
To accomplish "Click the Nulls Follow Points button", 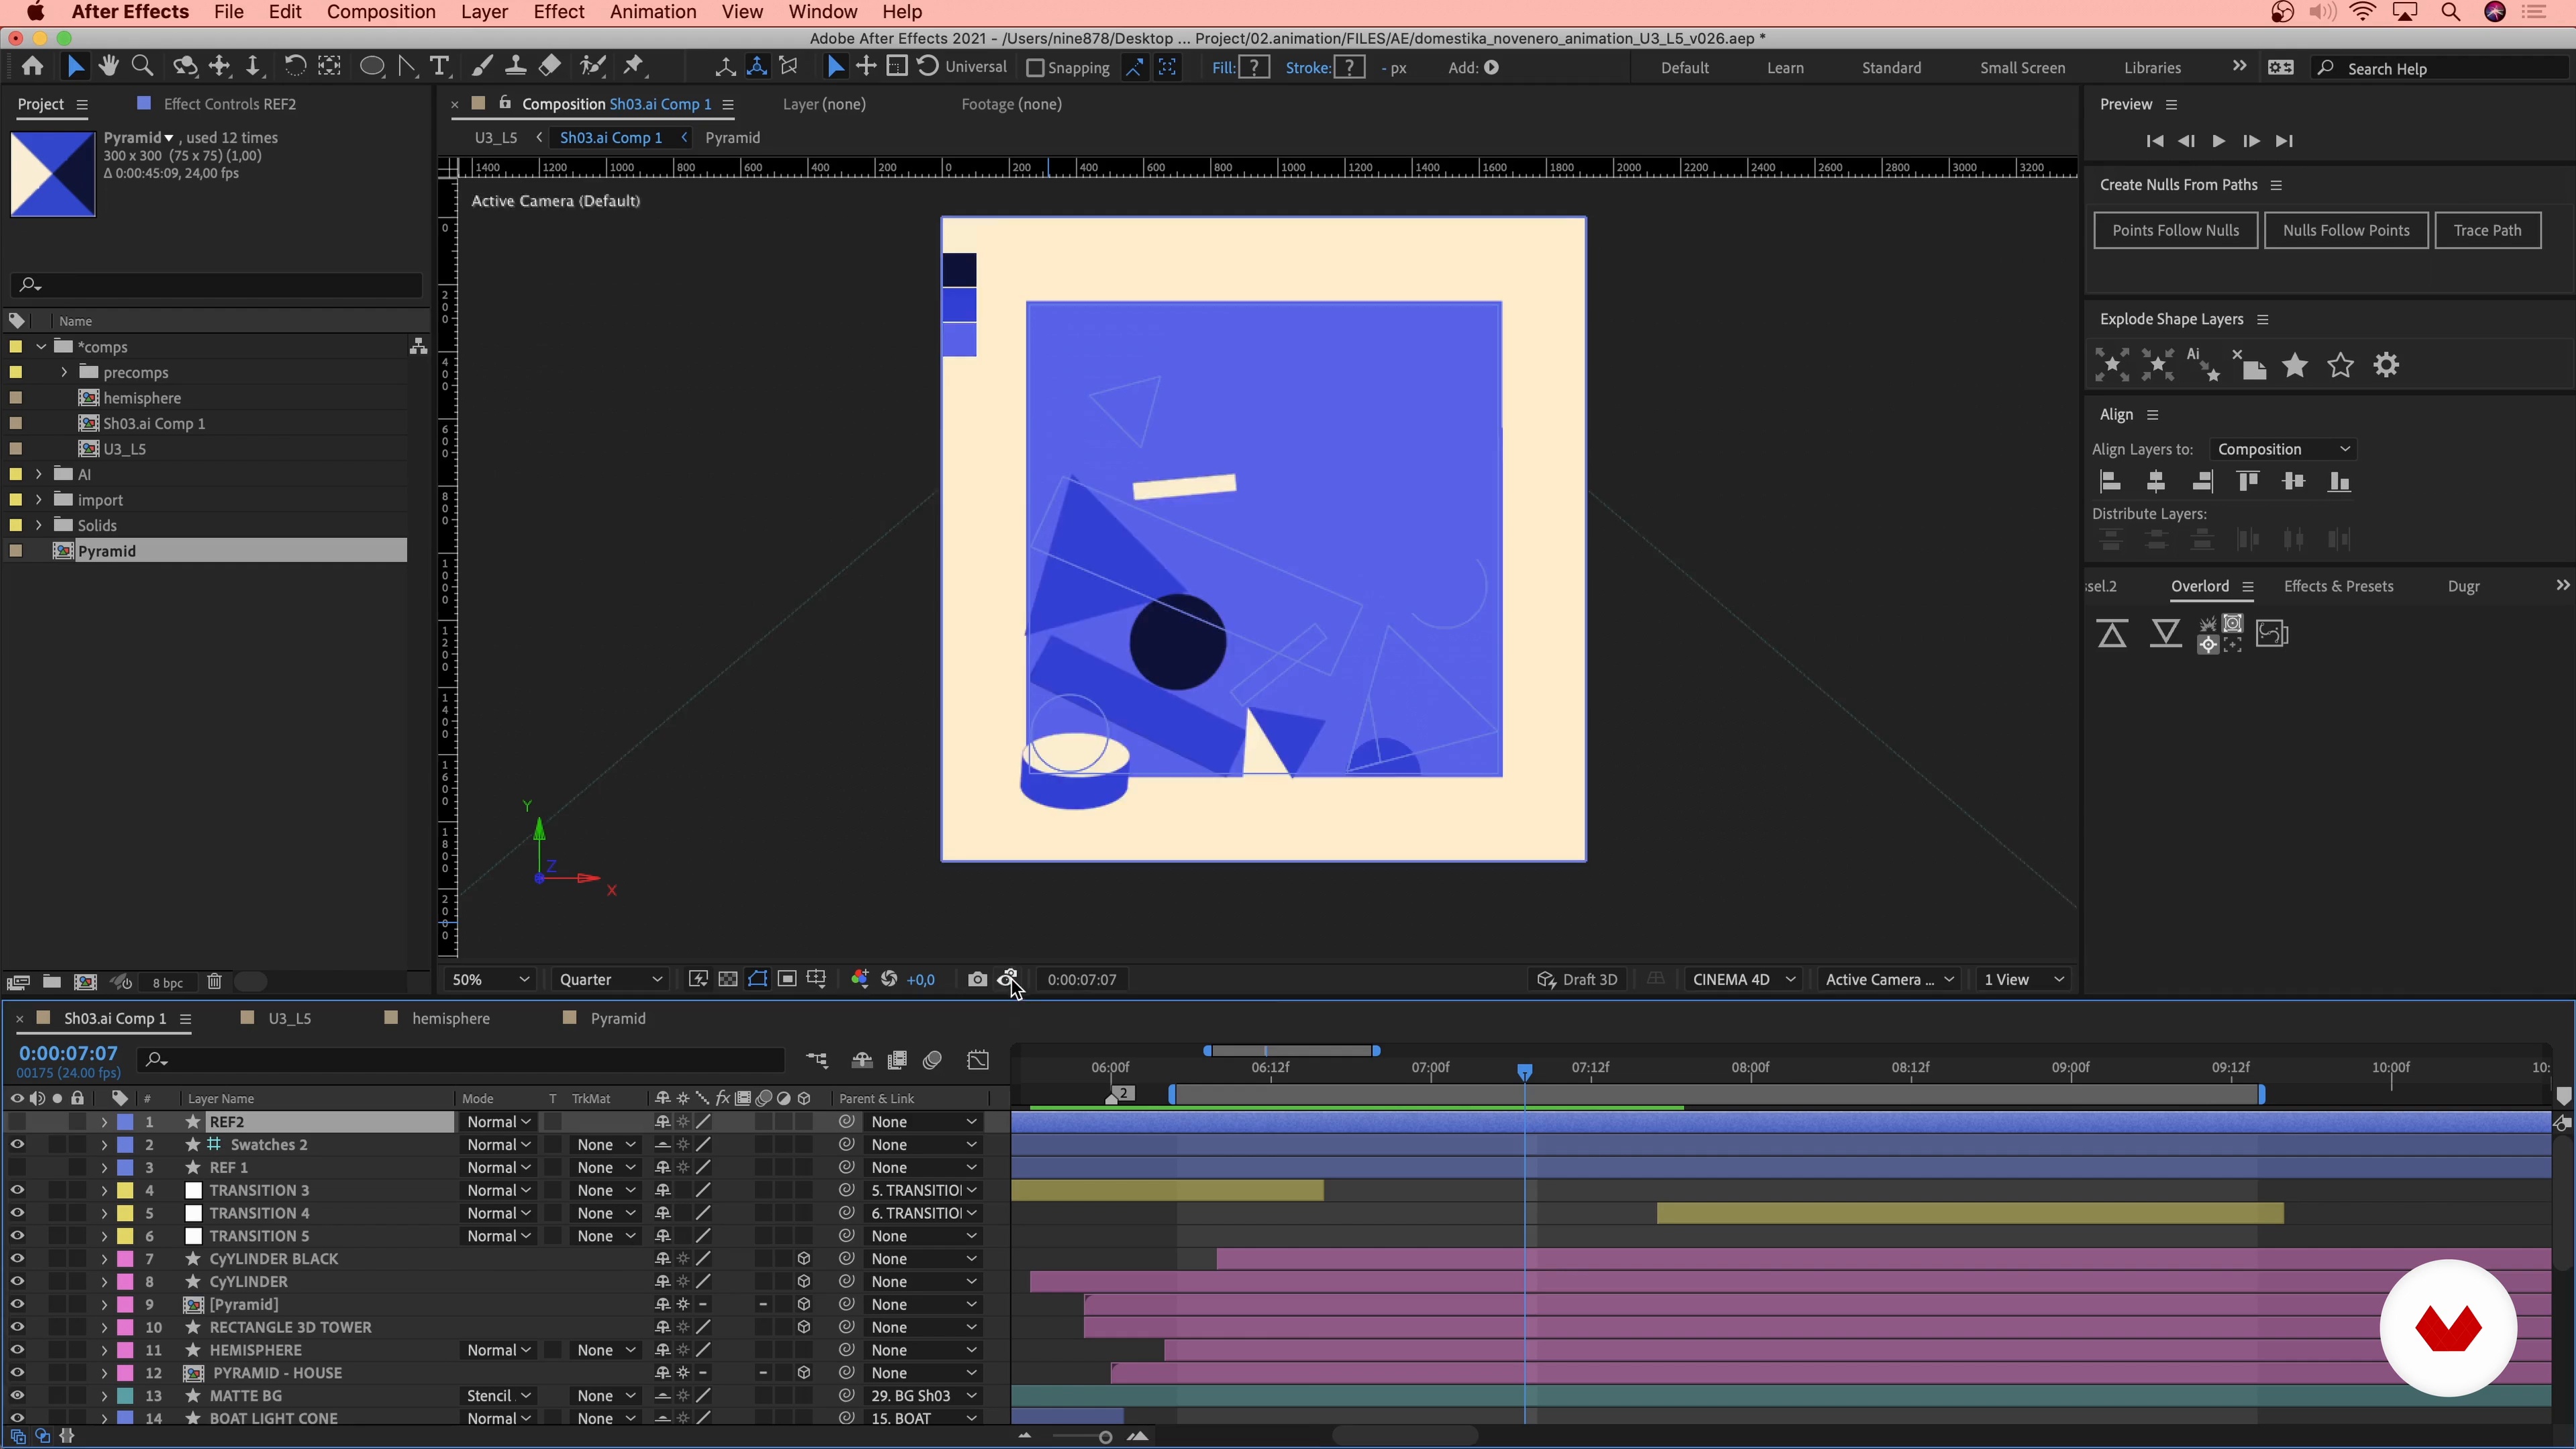I will (x=2346, y=231).
